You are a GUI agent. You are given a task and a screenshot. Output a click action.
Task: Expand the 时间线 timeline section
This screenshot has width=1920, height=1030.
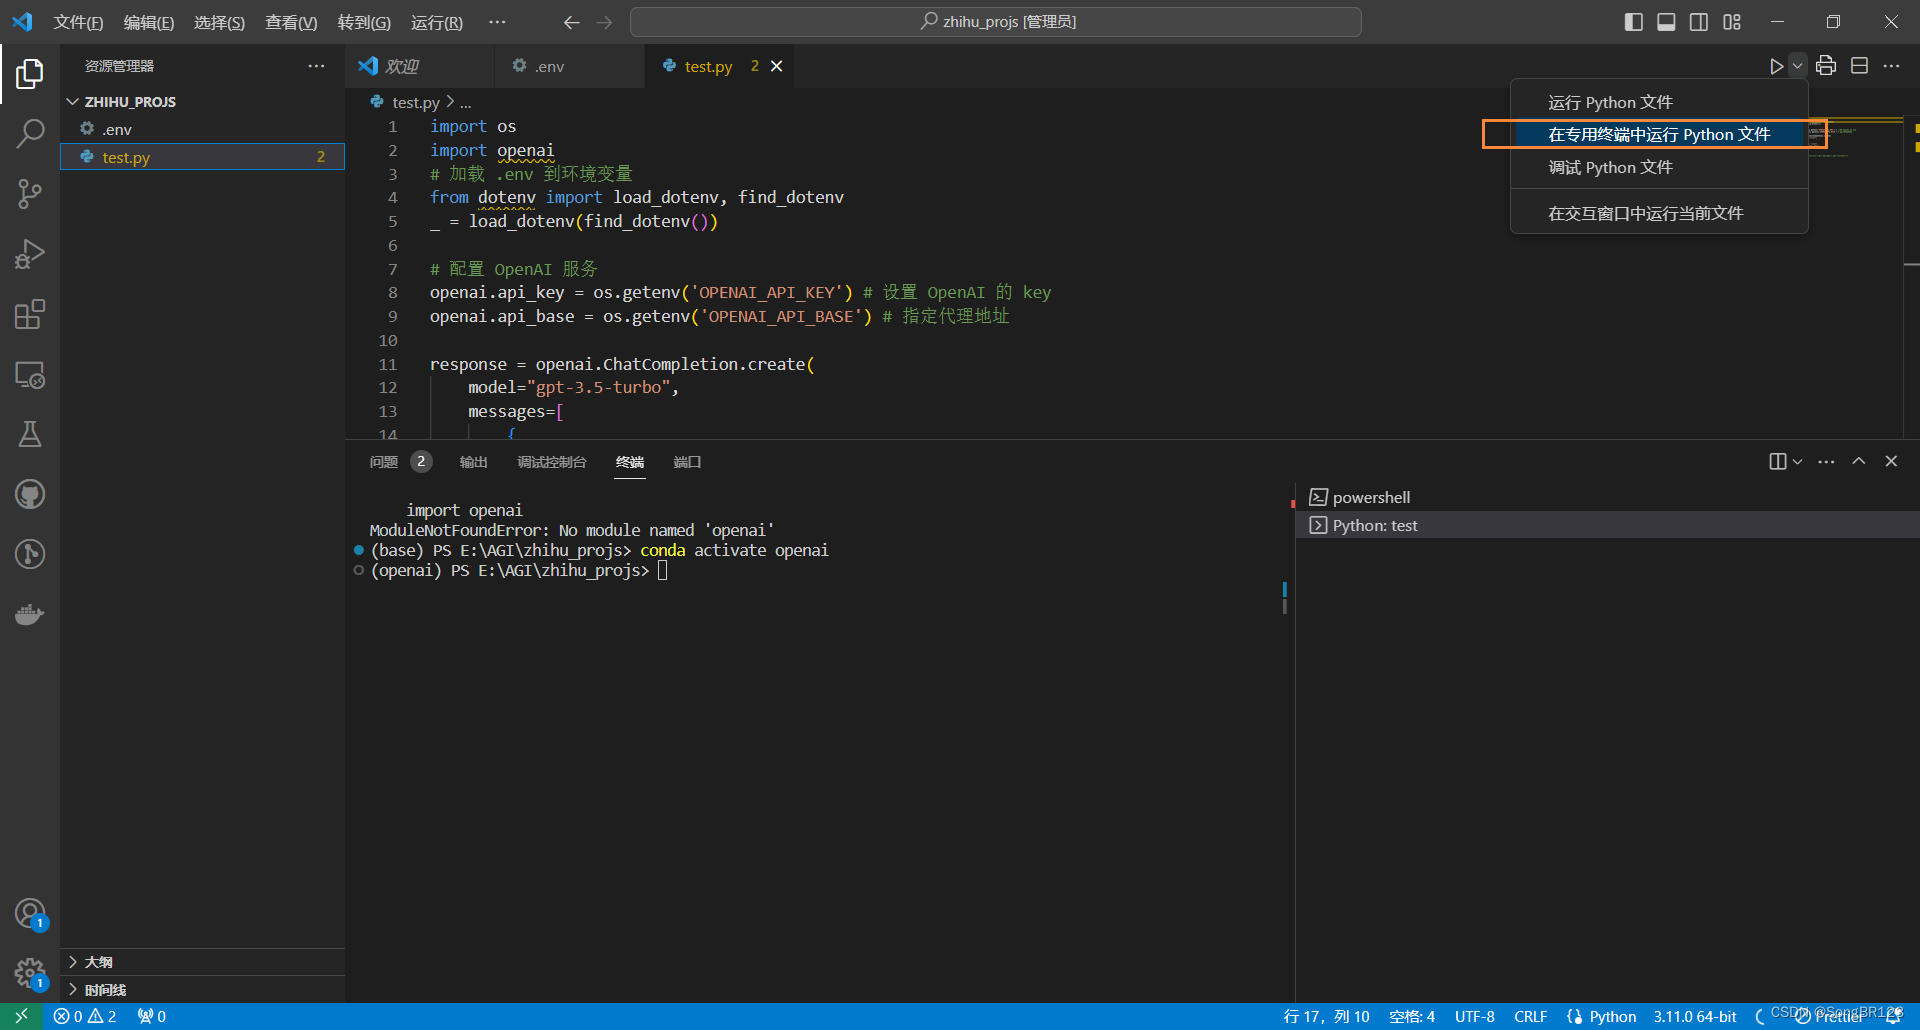[202, 990]
